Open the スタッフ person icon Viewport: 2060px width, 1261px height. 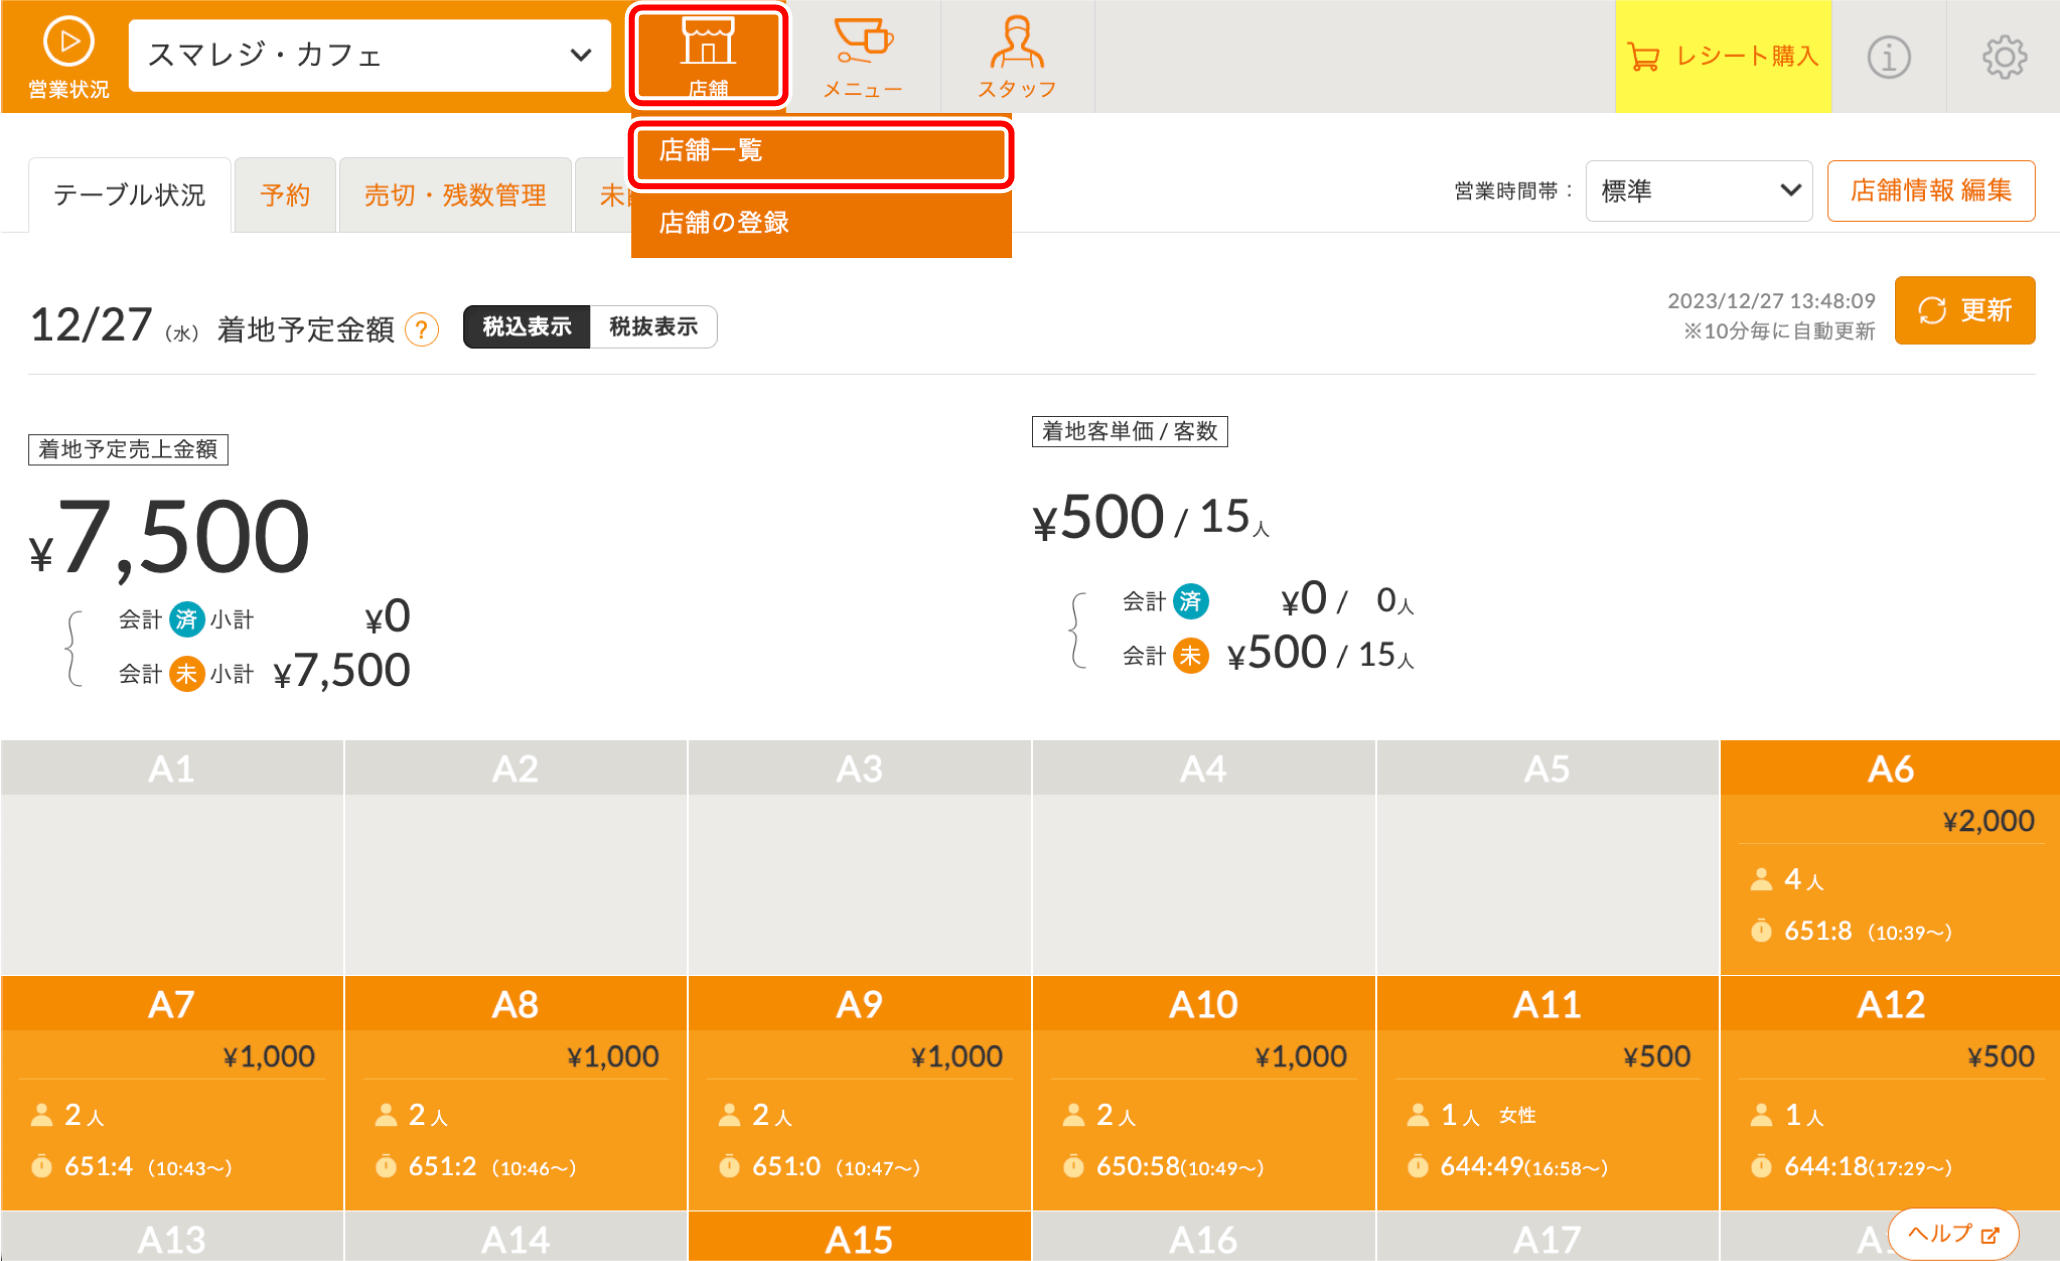1016,55
